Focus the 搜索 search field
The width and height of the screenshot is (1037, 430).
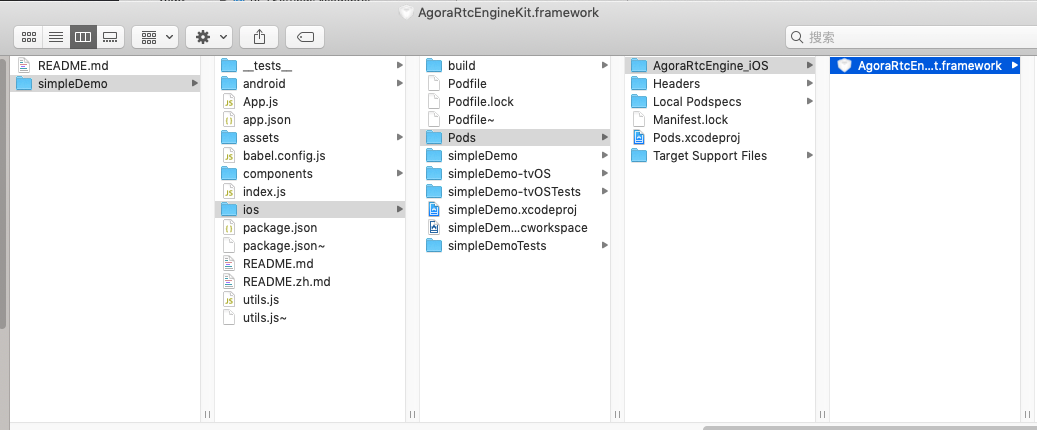coord(911,37)
